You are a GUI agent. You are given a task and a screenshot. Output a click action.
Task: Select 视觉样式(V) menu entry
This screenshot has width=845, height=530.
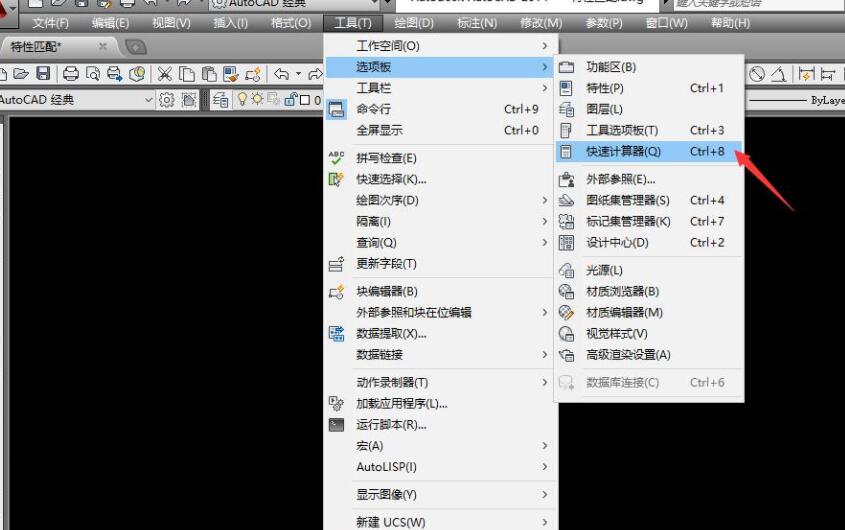coord(649,333)
